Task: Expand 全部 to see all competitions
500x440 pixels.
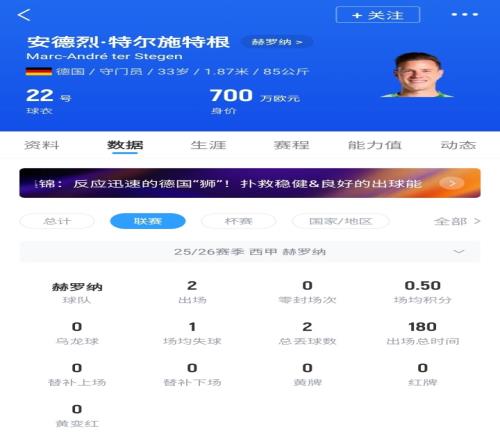Action: tap(457, 221)
